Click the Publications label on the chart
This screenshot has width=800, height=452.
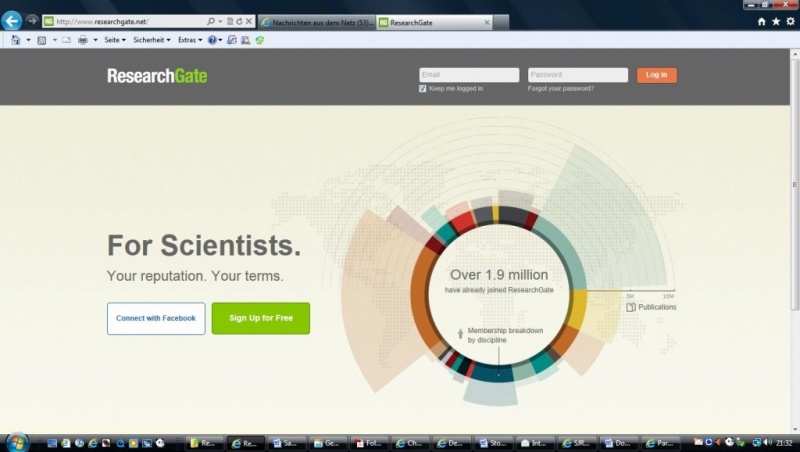click(x=657, y=307)
